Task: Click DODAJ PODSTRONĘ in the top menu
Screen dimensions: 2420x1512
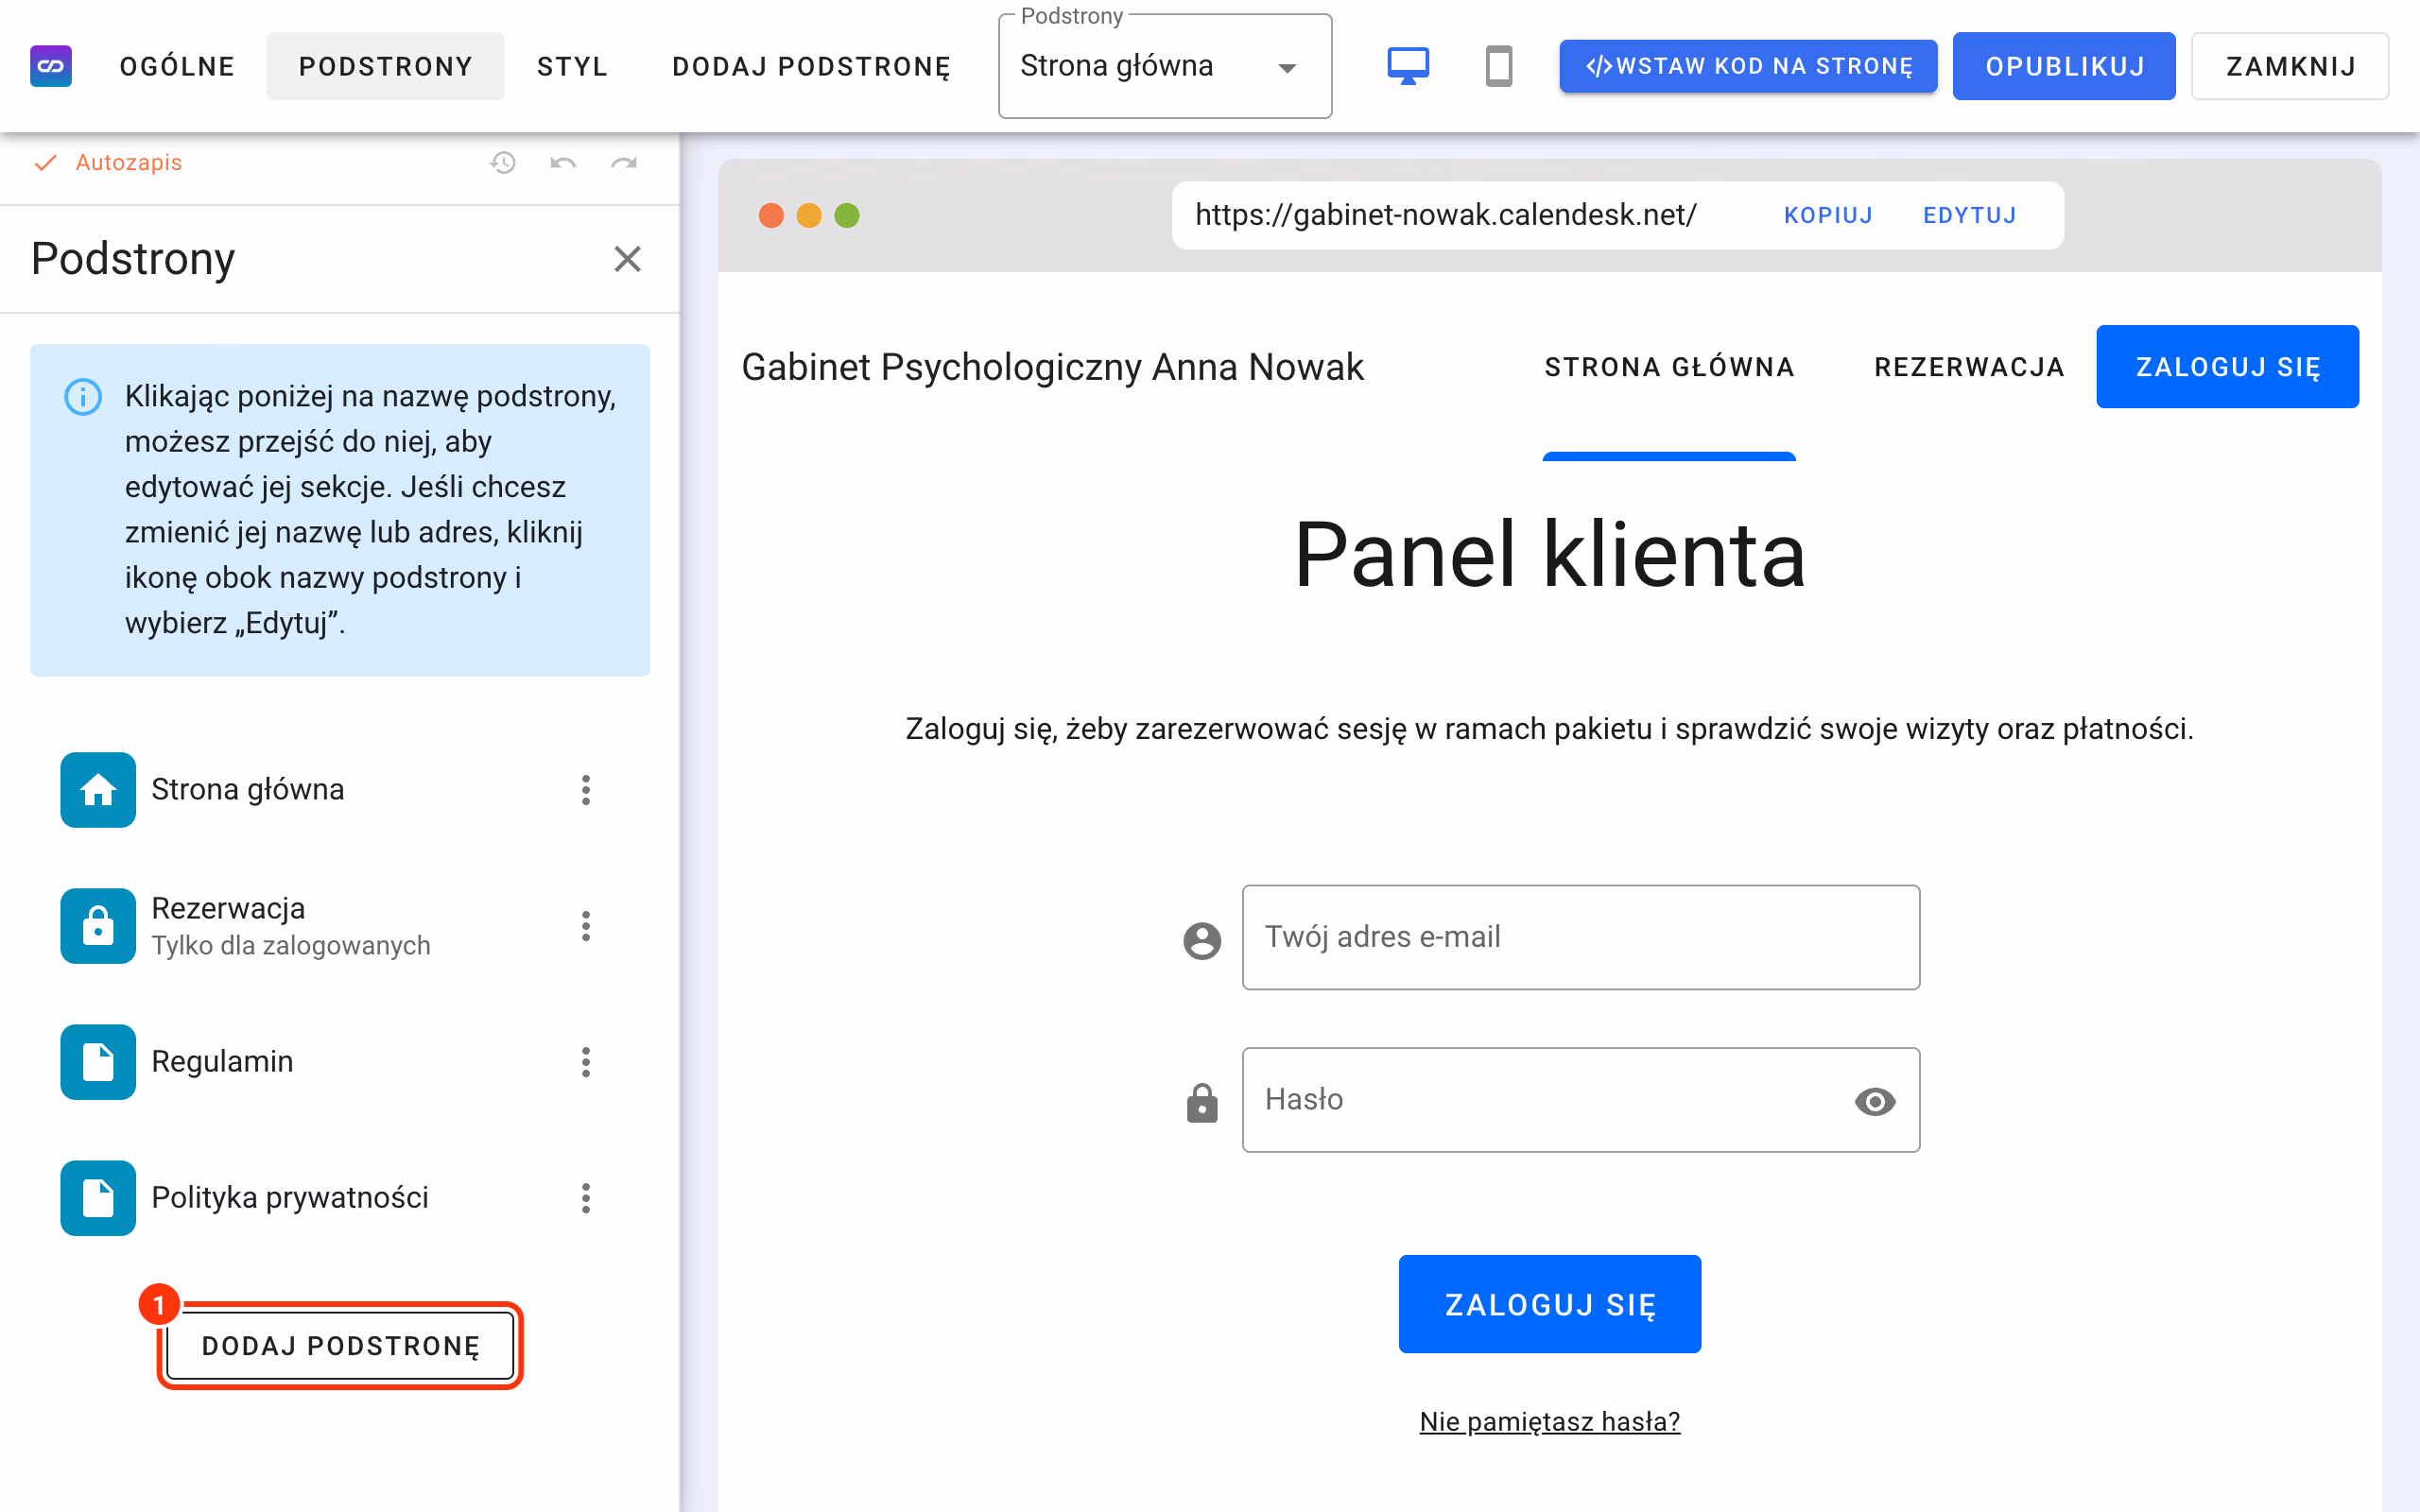Action: (811, 66)
